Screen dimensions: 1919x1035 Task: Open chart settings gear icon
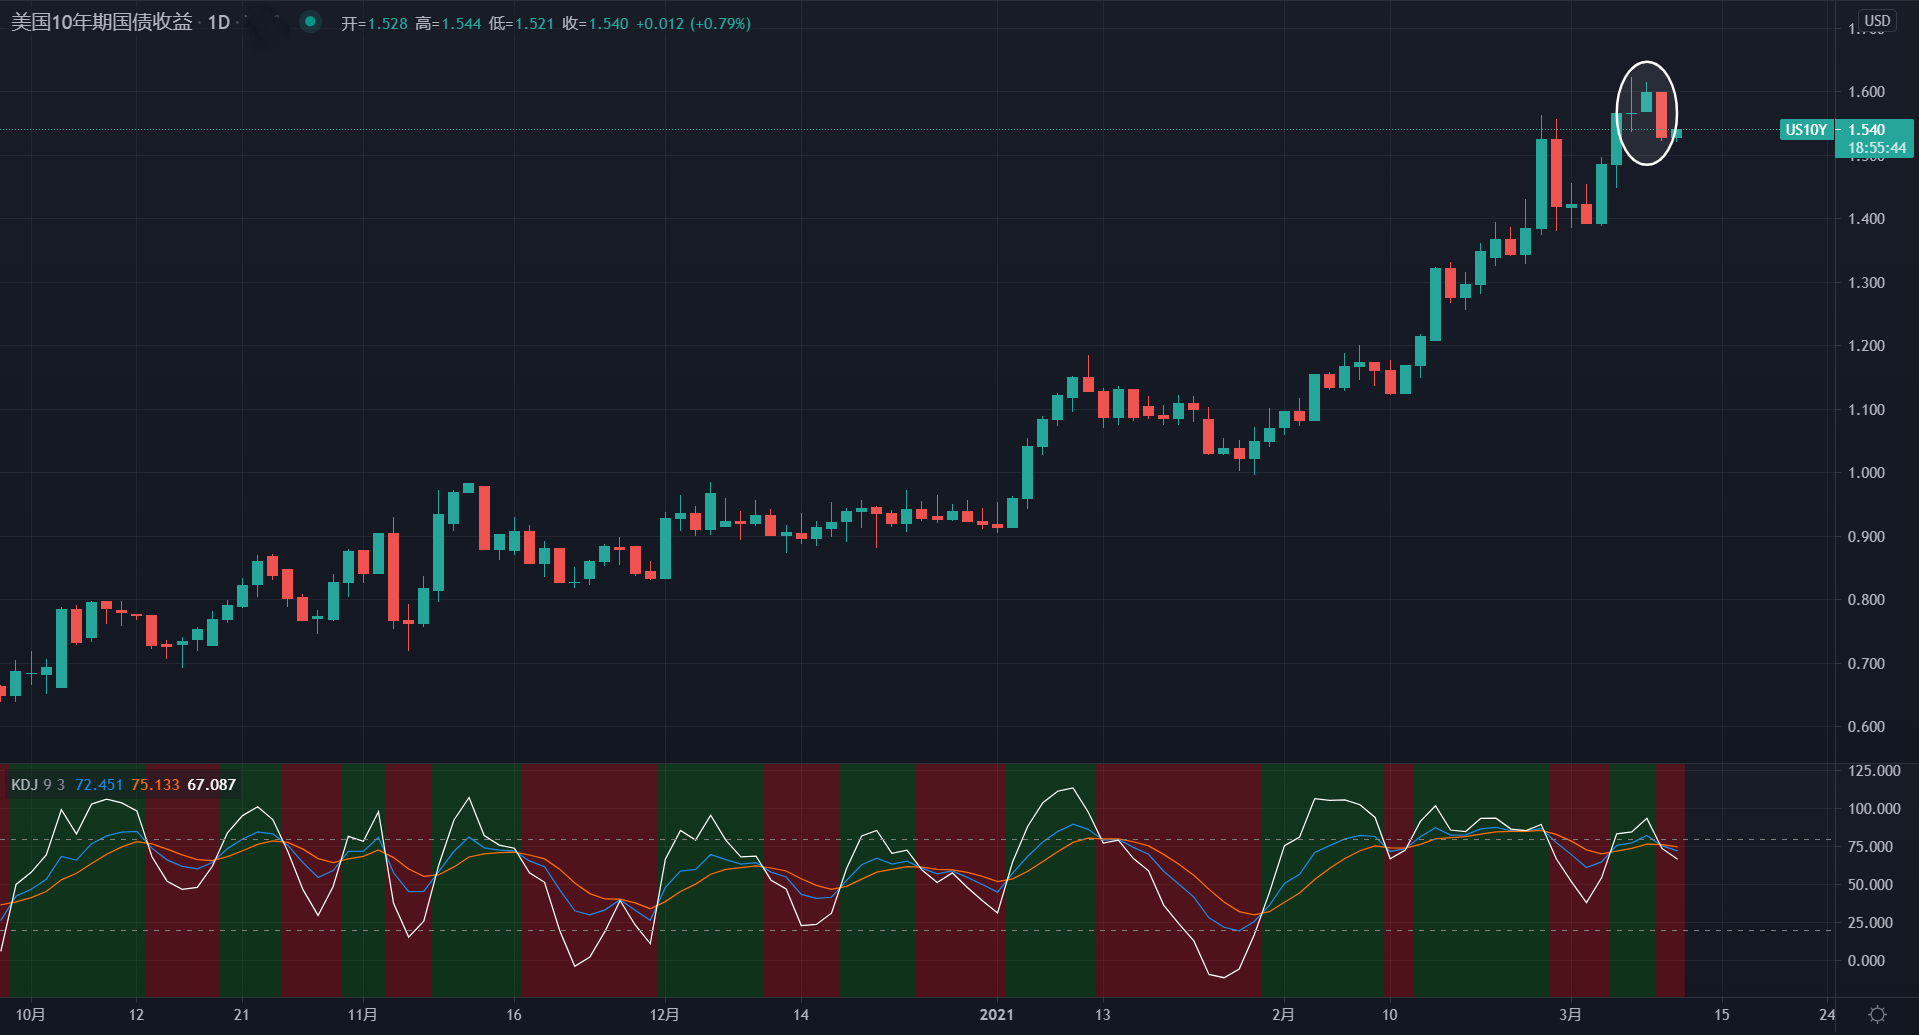click(1877, 1014)
